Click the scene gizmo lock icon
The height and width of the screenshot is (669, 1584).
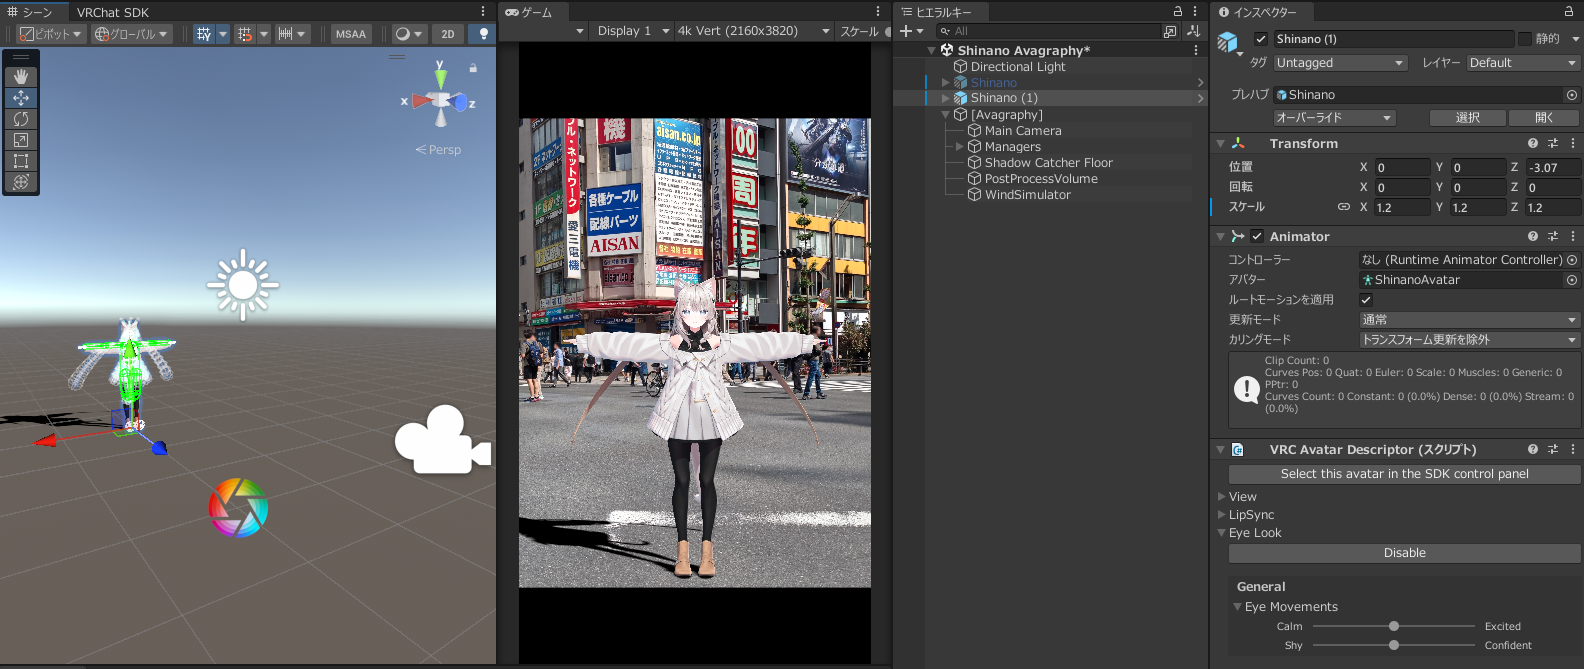click(473, 68)
